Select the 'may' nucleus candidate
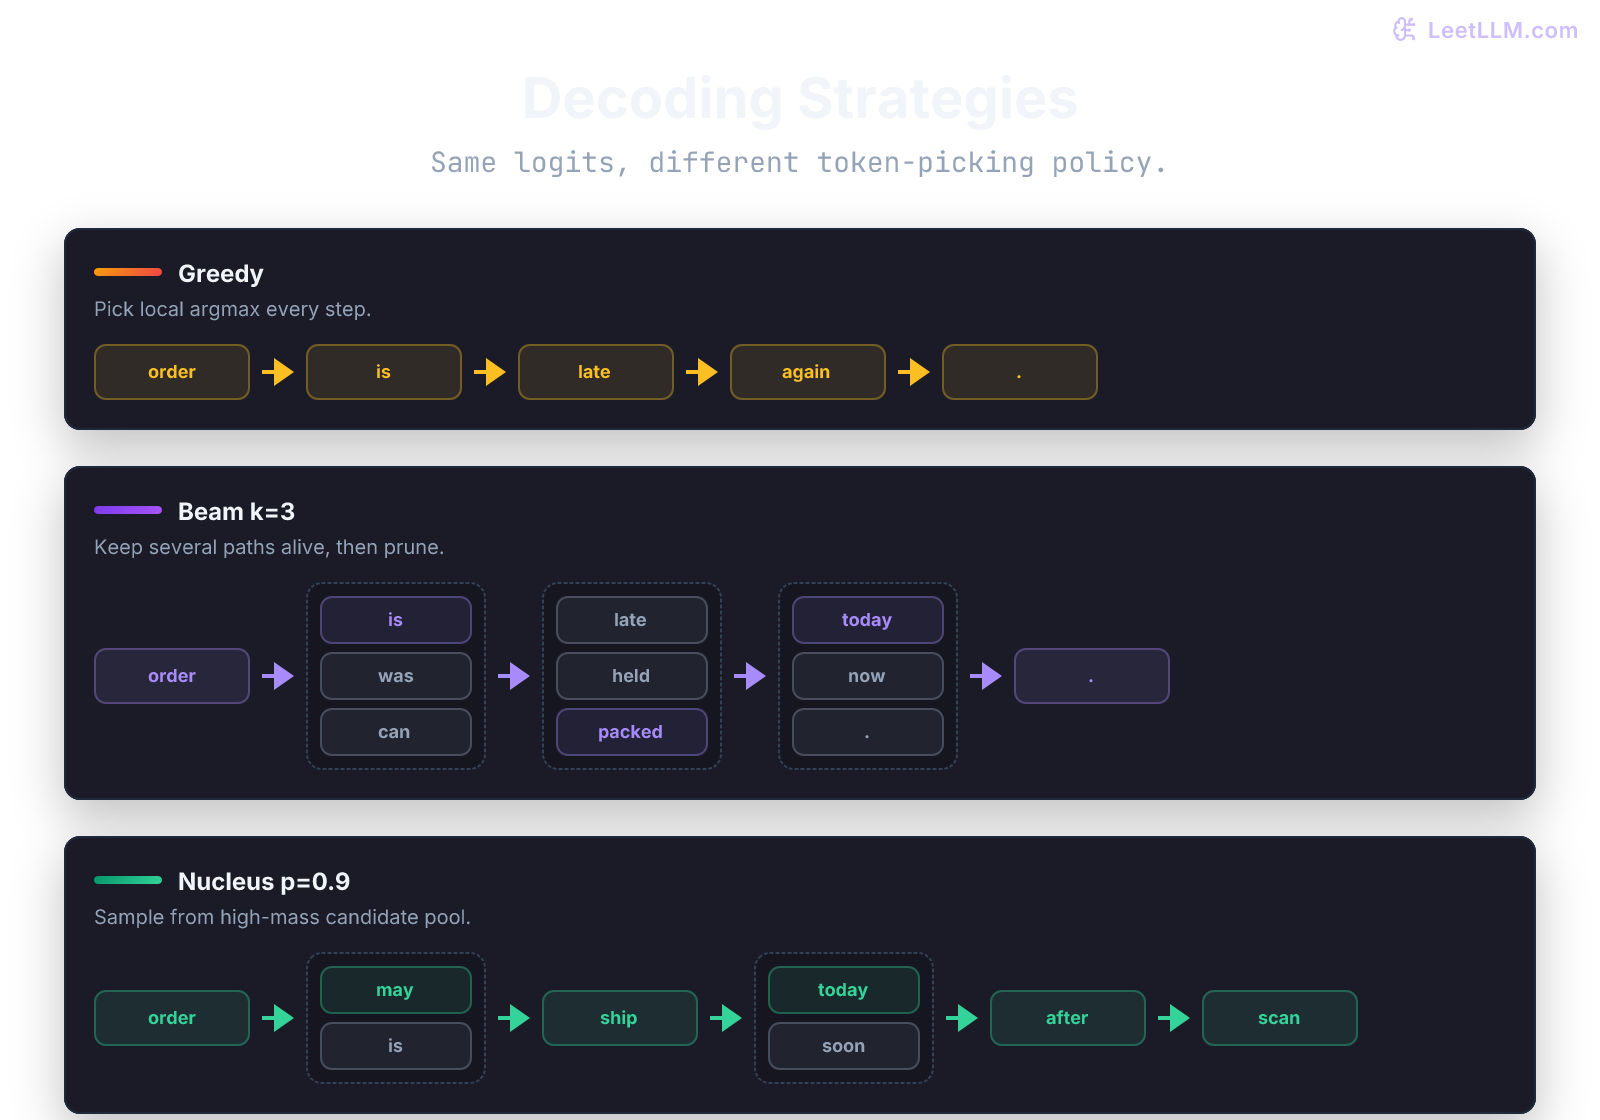The image size is (1600, 1120). click(x=396, y=990)
